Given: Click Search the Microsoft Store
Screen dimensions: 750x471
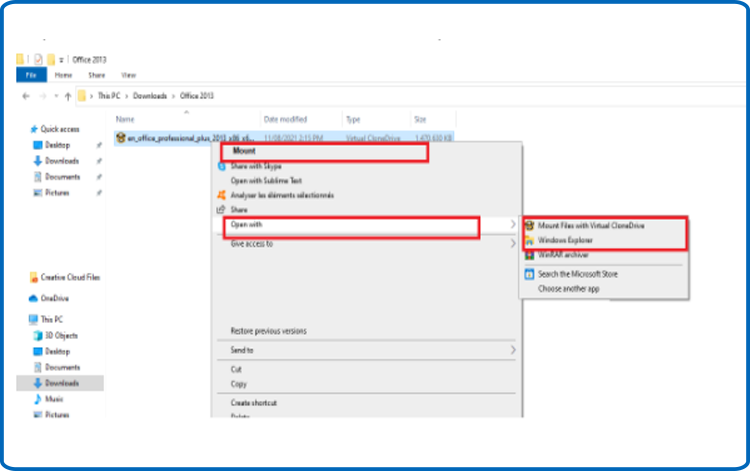Looking at the screenshot, I should 578,274.
